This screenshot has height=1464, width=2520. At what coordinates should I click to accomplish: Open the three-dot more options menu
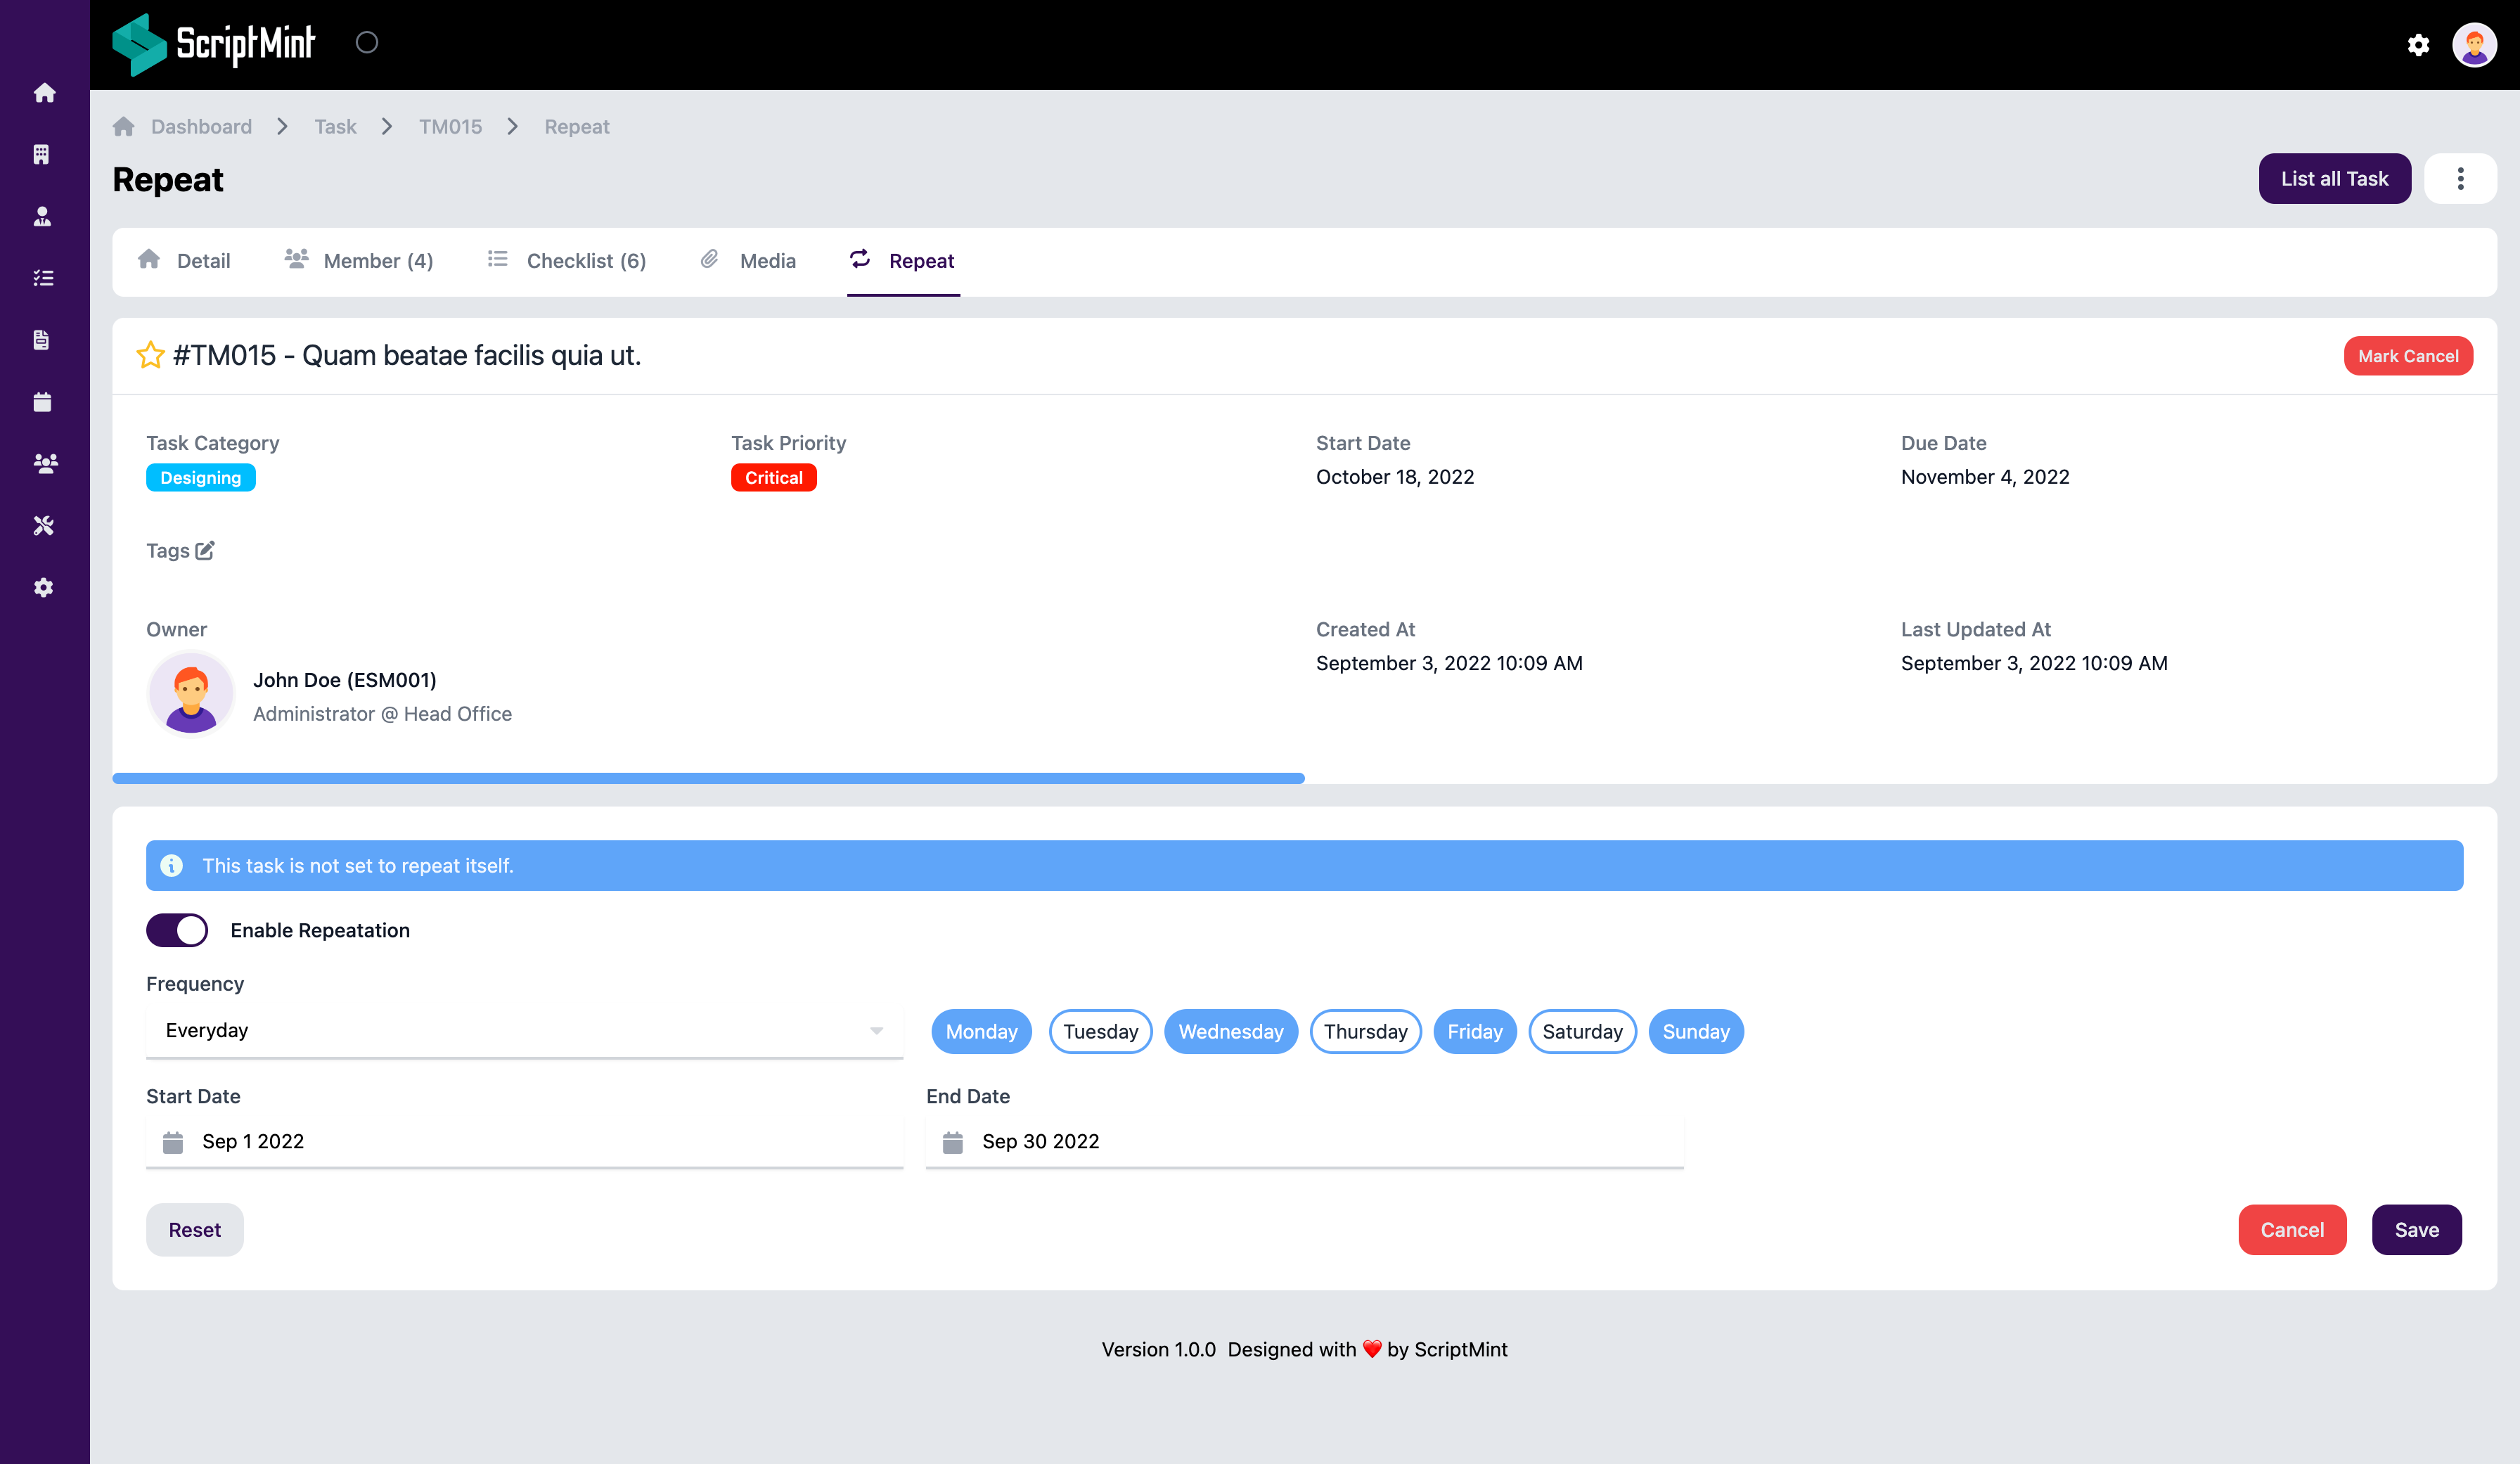point(2460,179)
